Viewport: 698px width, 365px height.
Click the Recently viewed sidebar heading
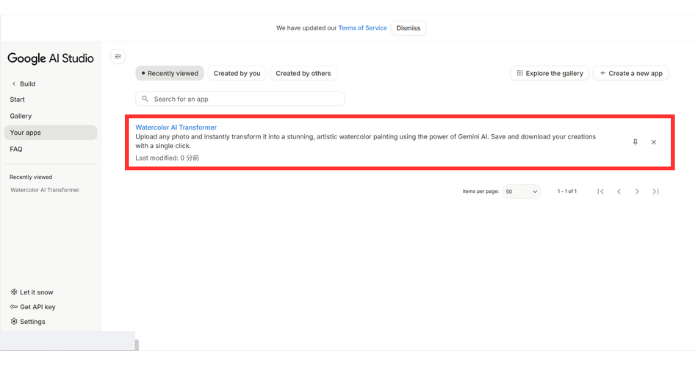[31, 177]
